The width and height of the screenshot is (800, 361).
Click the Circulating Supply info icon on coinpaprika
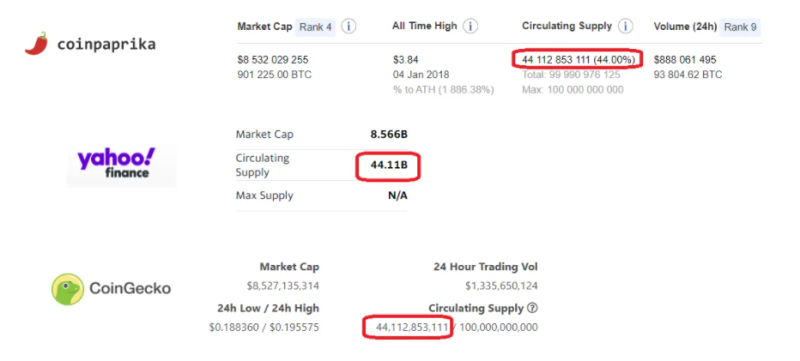pyautogui.click(x=626, y=27)
